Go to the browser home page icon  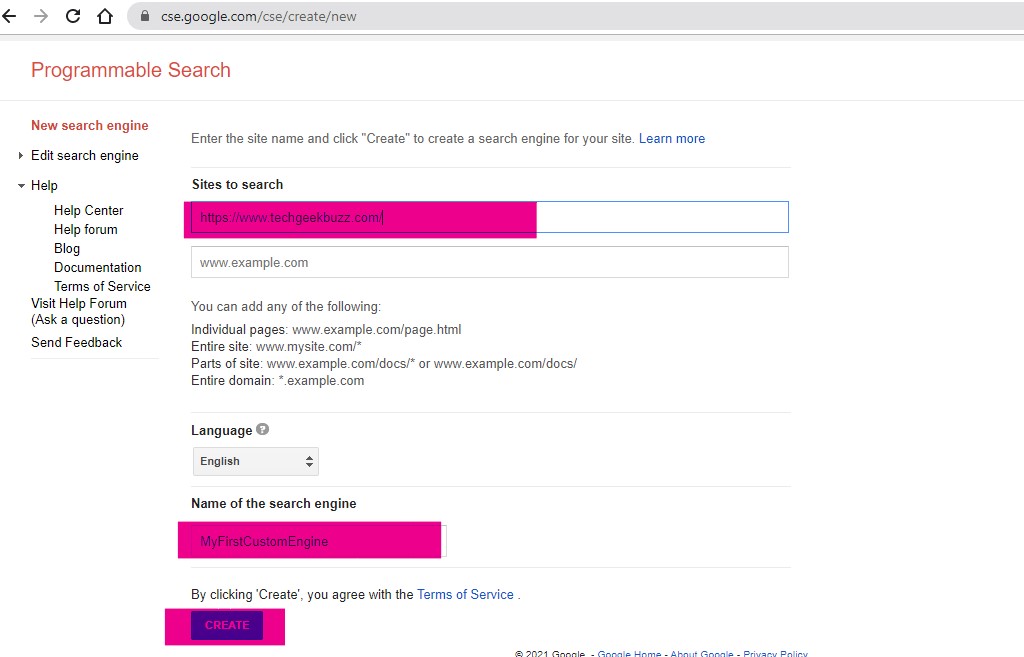point(105,16)
